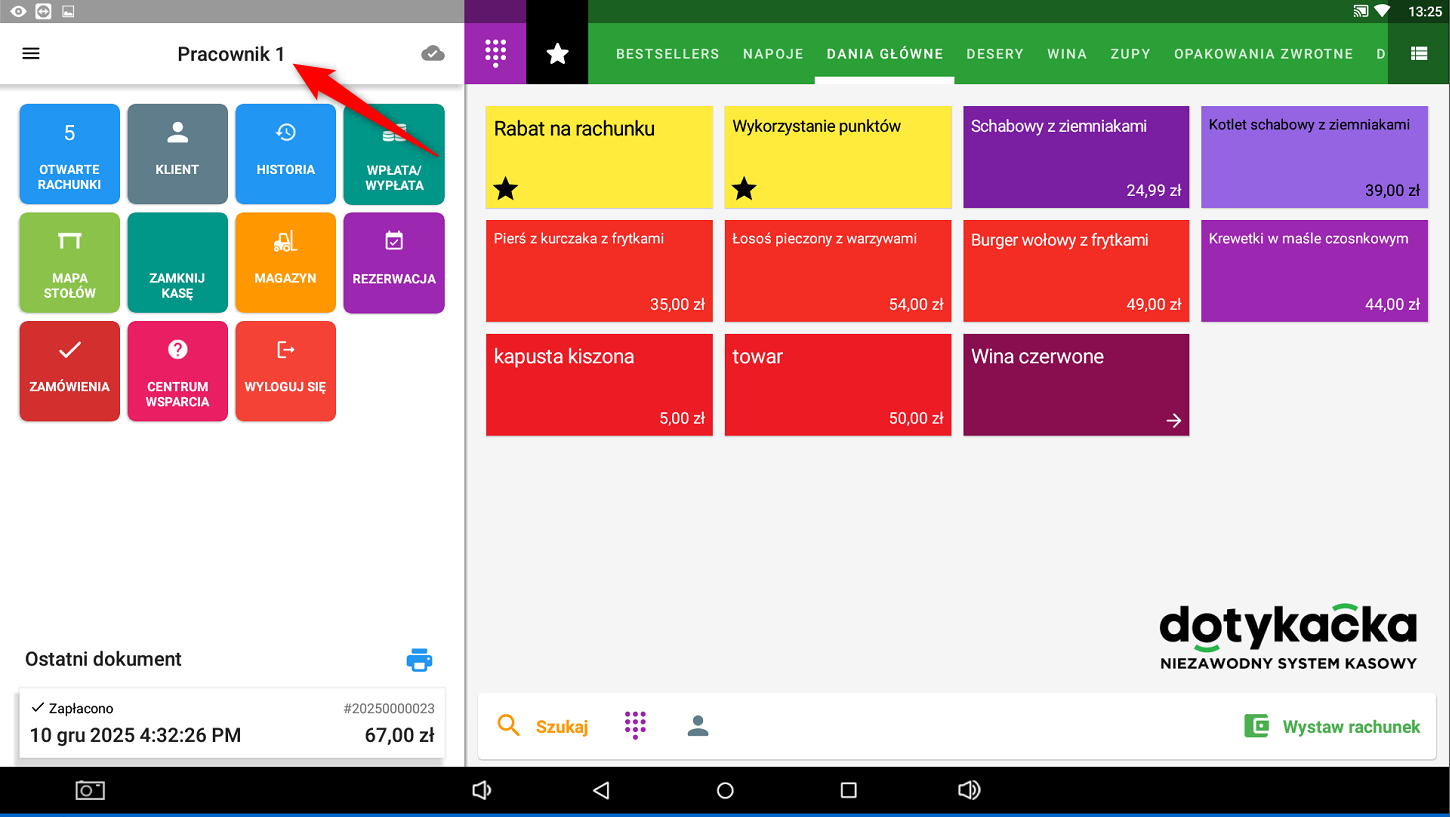1450x817 pixels.
Task: Tap the cloud sync status icon
Action: coord(433,54)
